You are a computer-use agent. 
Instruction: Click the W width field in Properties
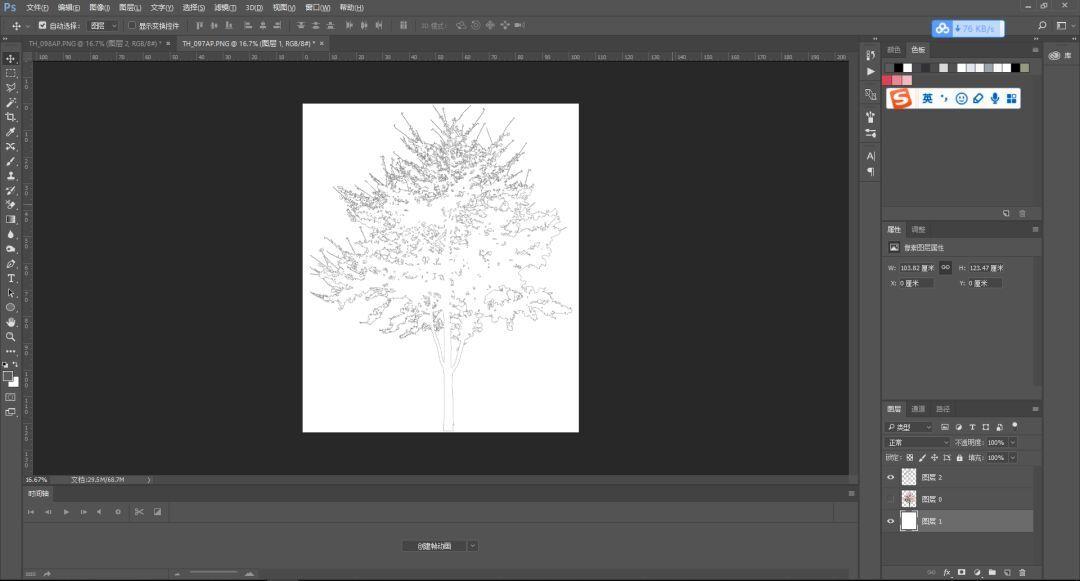(917, 268)
